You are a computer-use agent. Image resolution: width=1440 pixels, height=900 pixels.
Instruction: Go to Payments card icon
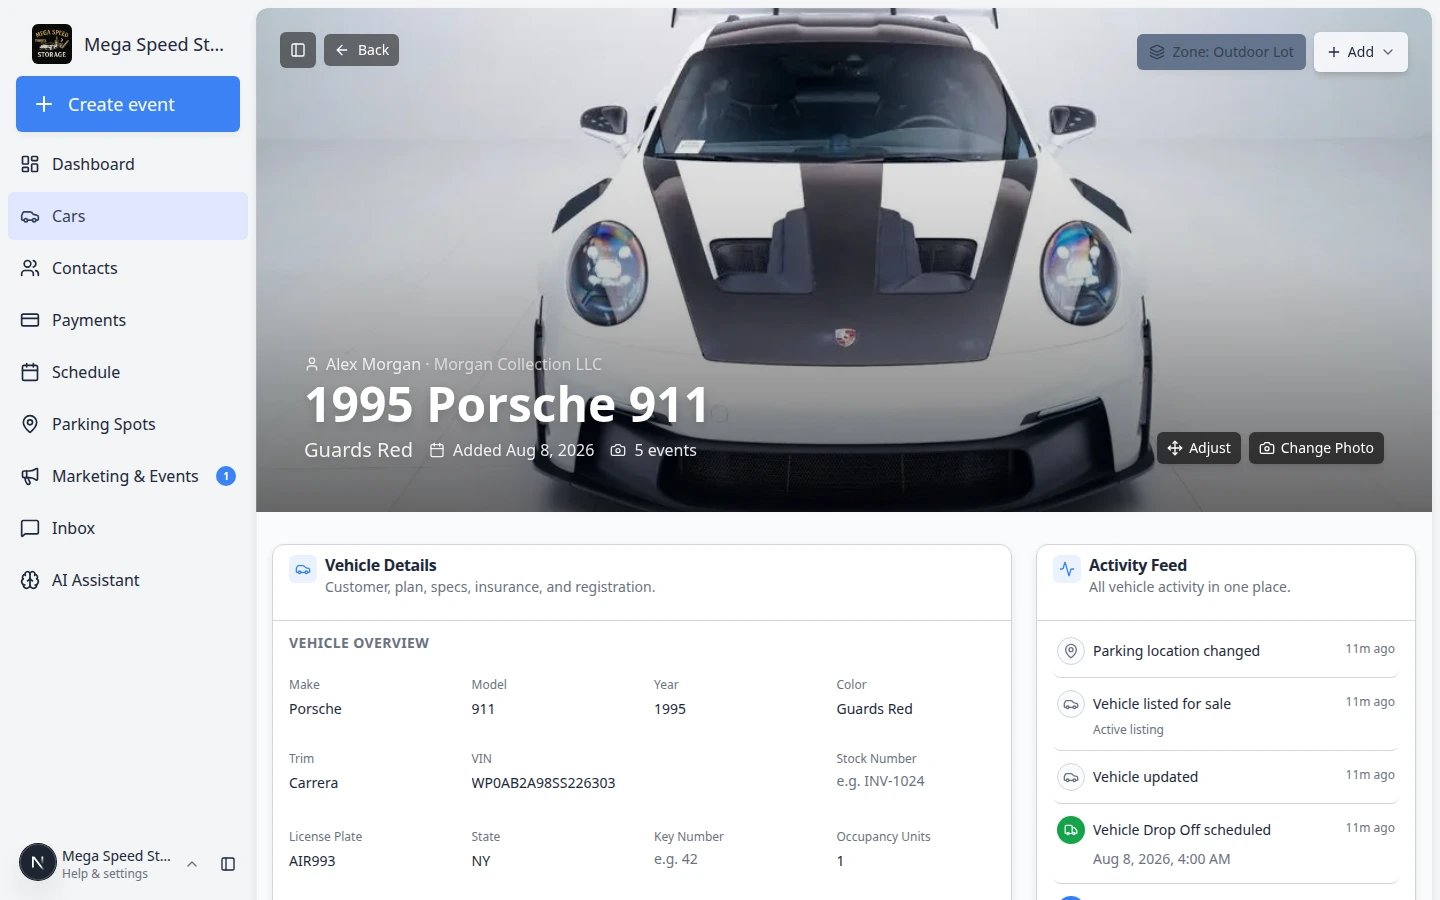click(x=30, y=320)
